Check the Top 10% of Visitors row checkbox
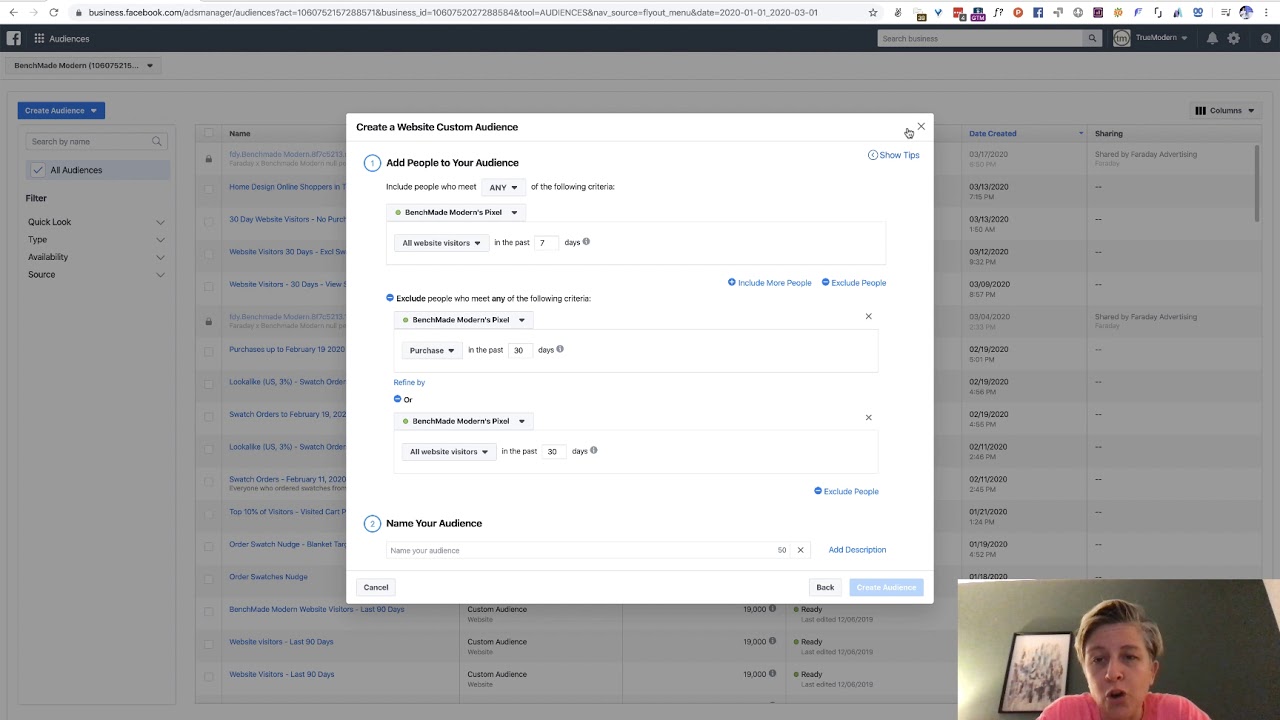The width and height of the screenshot is (1280, 720). click(208, 512)
